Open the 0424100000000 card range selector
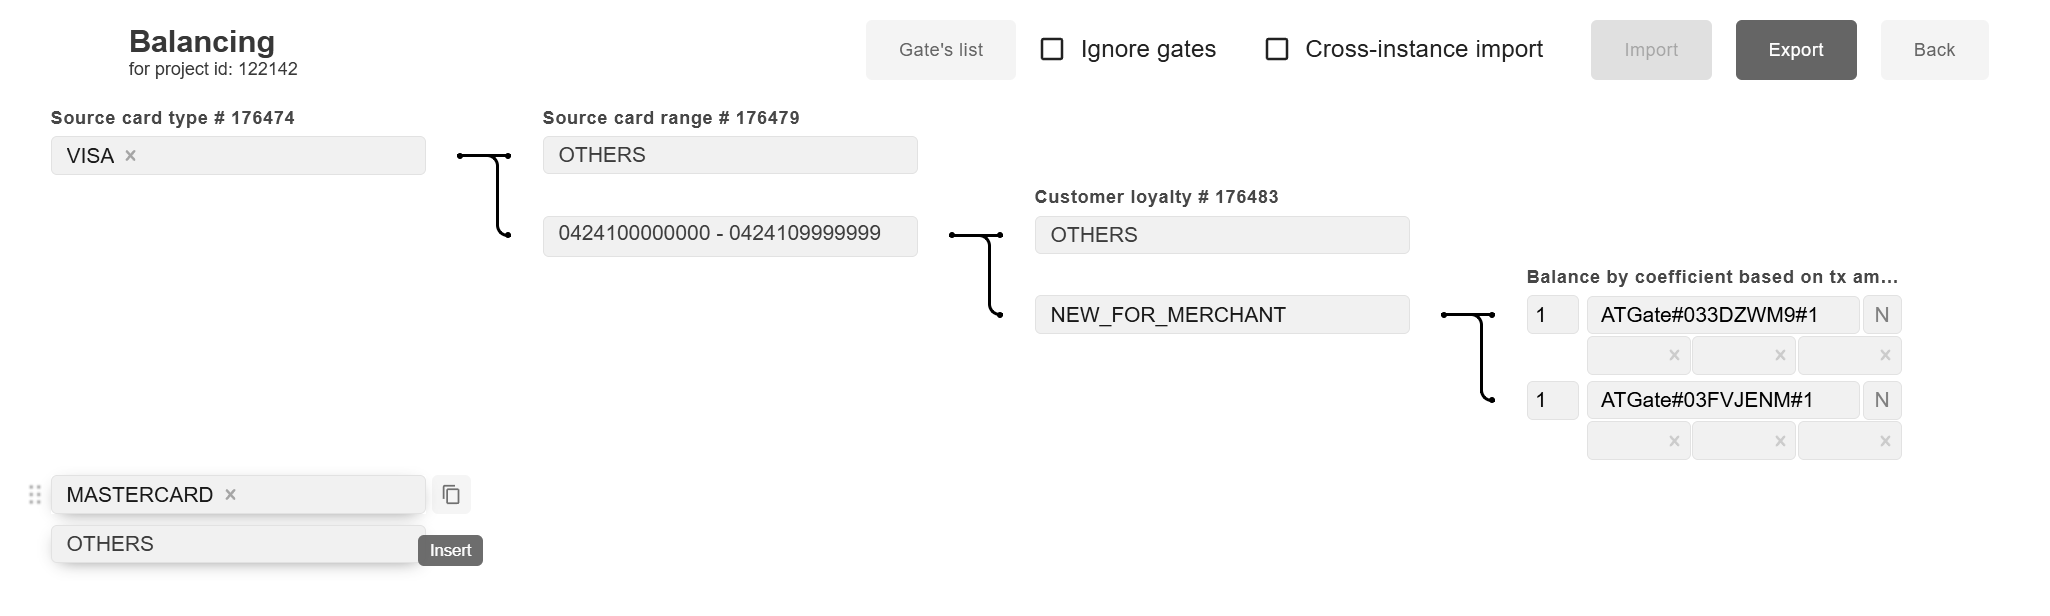Screen dimensions: 2050x616 tap(729, 235)
